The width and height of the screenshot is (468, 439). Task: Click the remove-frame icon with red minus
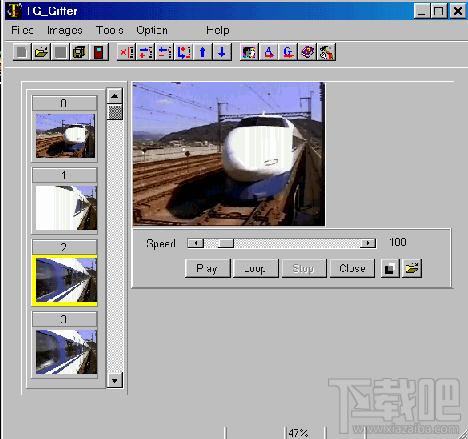click(x=165, y=52)
